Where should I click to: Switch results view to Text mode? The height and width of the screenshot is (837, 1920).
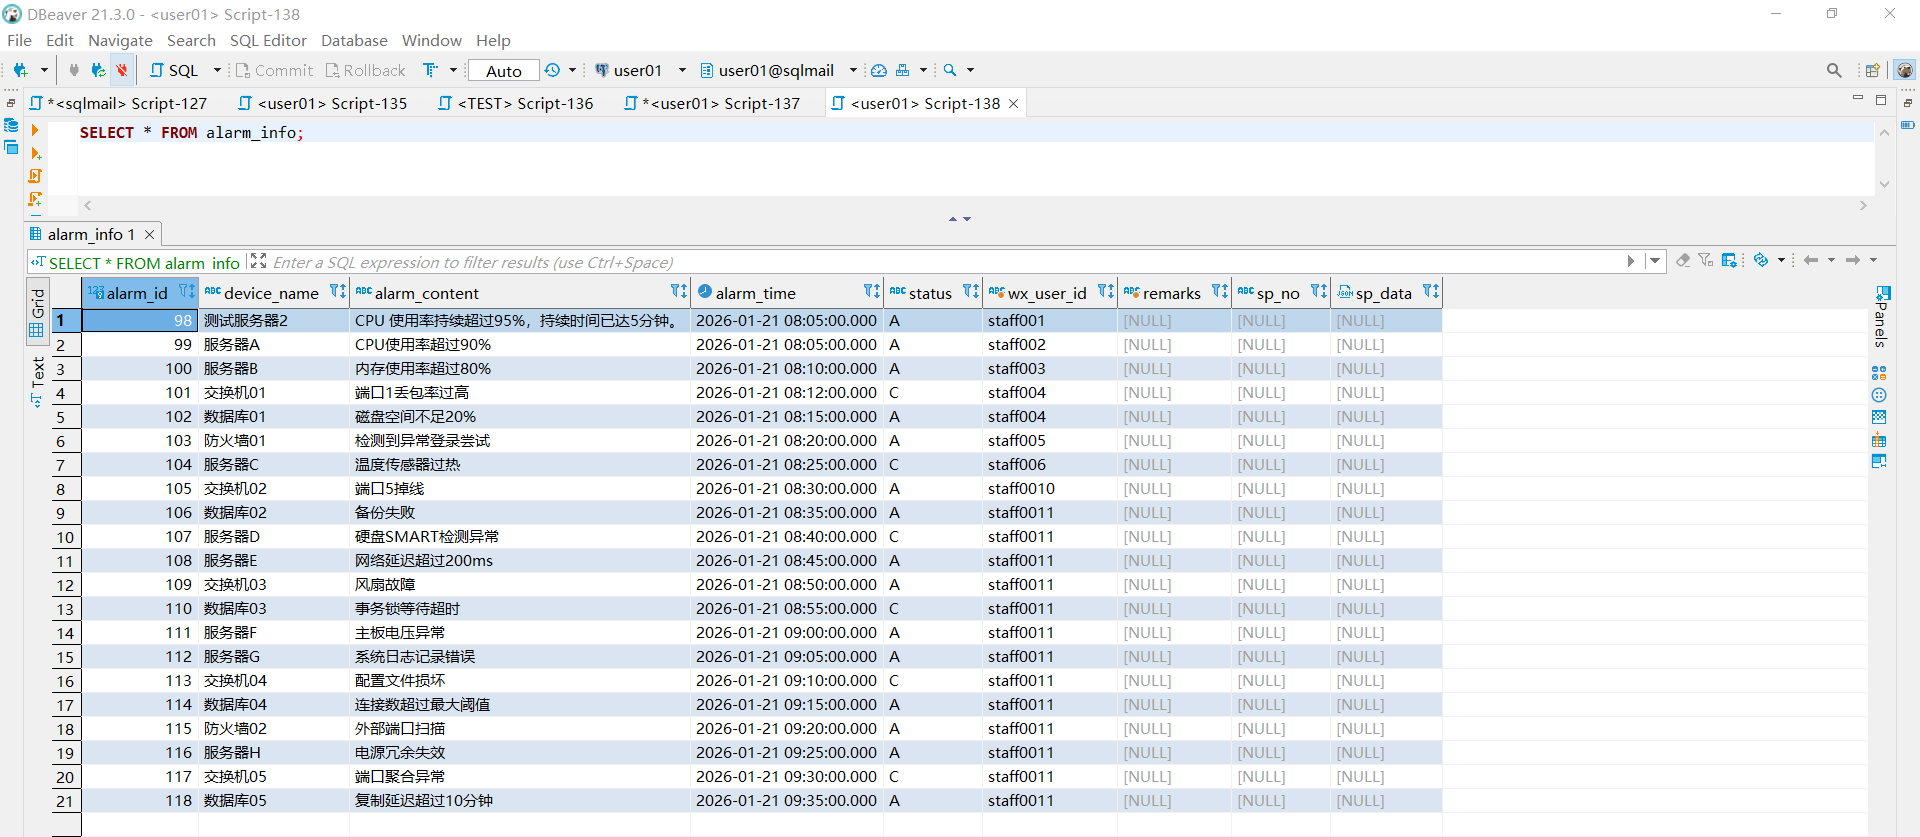pyautogui.click(x=37, y=380)
